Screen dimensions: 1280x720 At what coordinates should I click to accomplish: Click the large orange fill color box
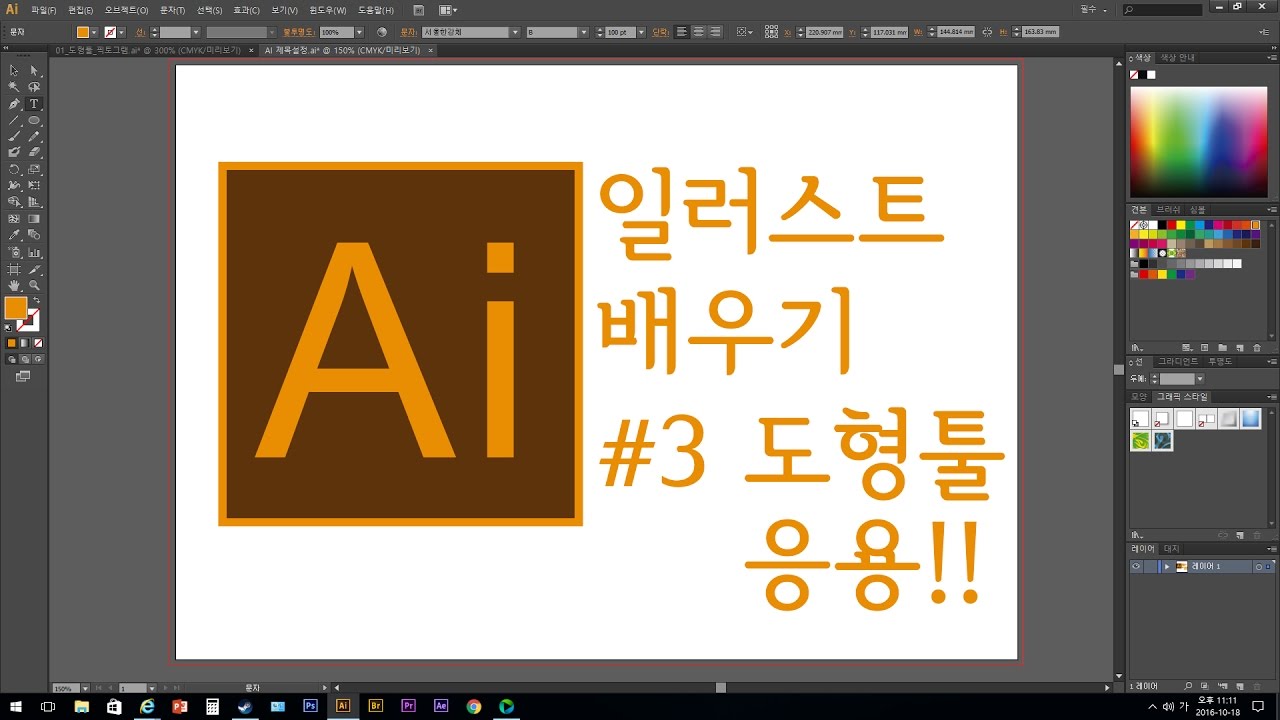click(16, 308)
